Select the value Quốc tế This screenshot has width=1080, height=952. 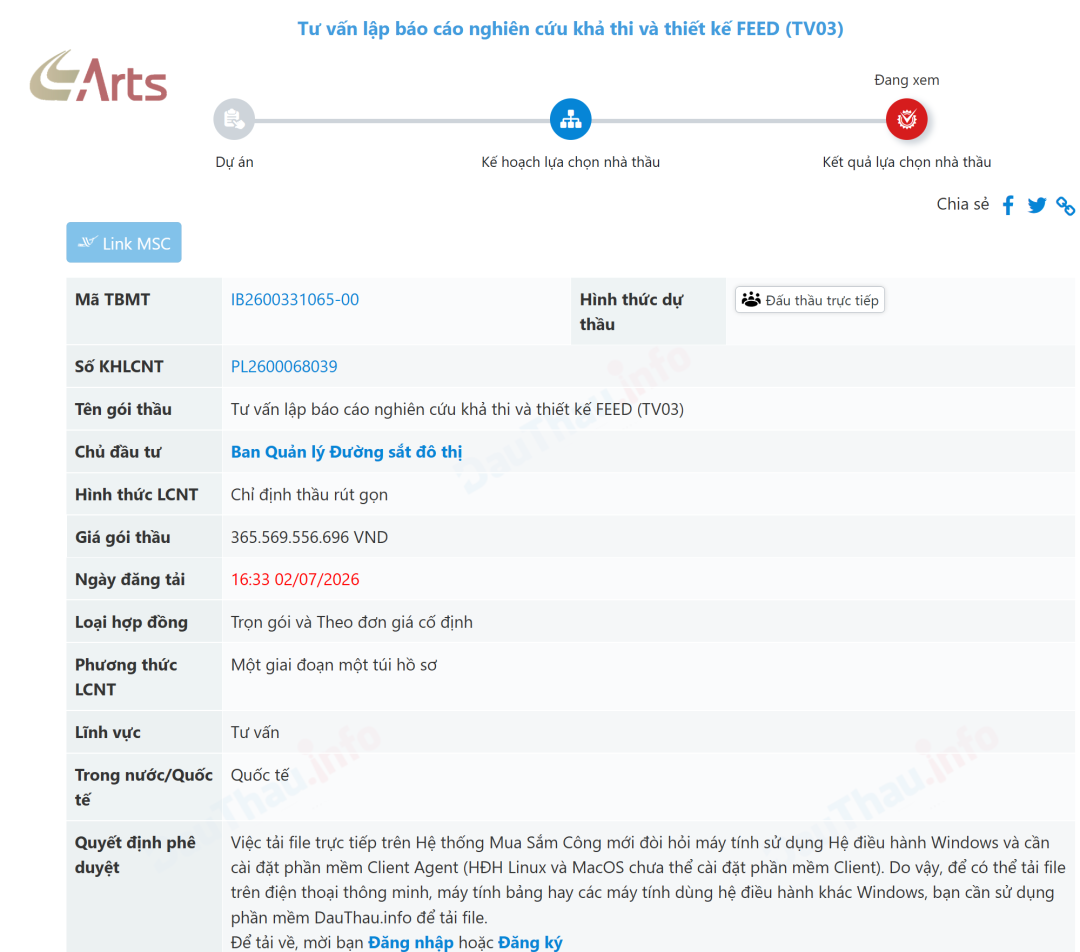(260, 775)
